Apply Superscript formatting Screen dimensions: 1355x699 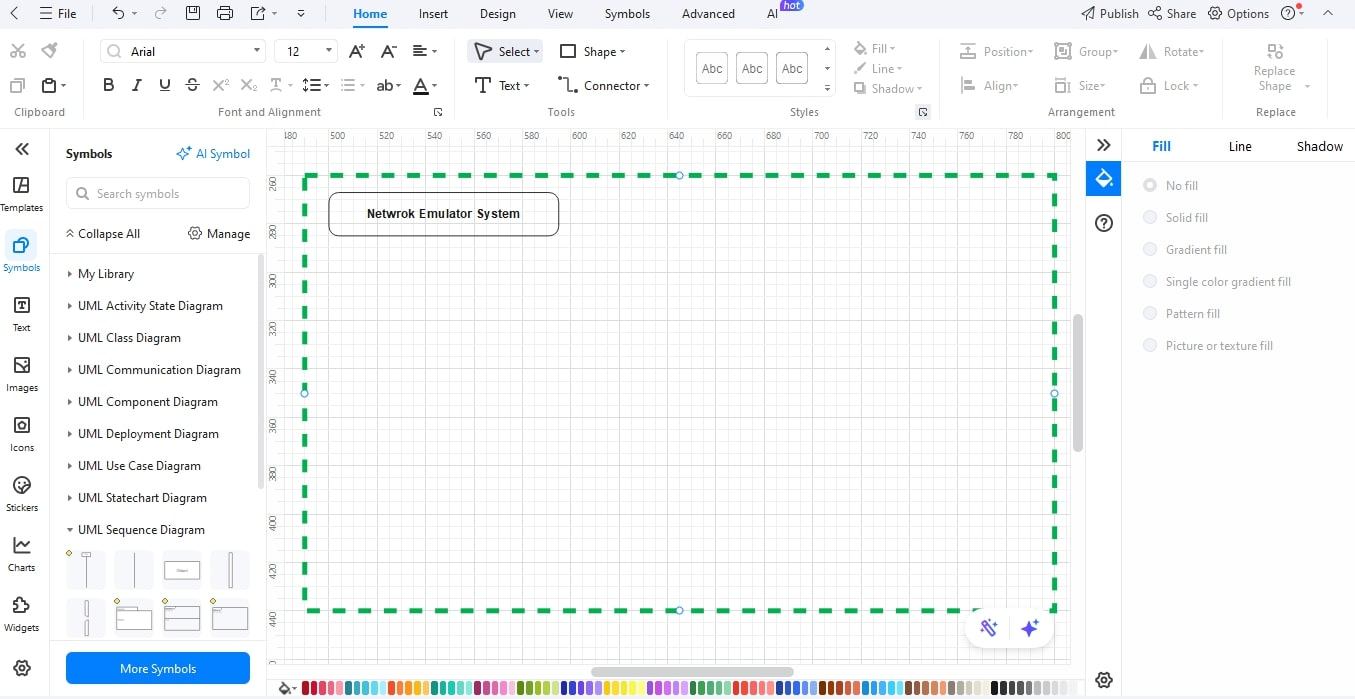click(221, 85)
